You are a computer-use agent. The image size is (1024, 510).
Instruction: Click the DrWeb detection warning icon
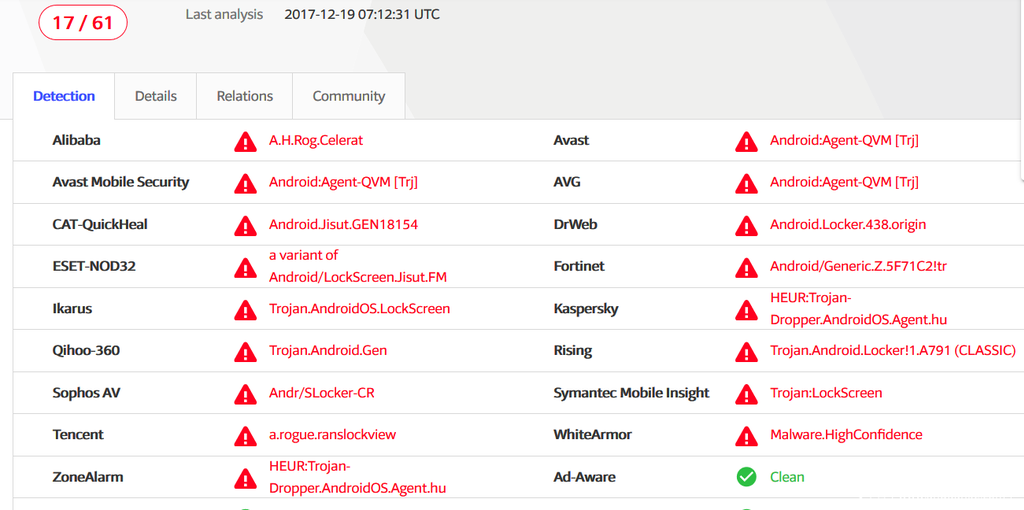(746, 226)
